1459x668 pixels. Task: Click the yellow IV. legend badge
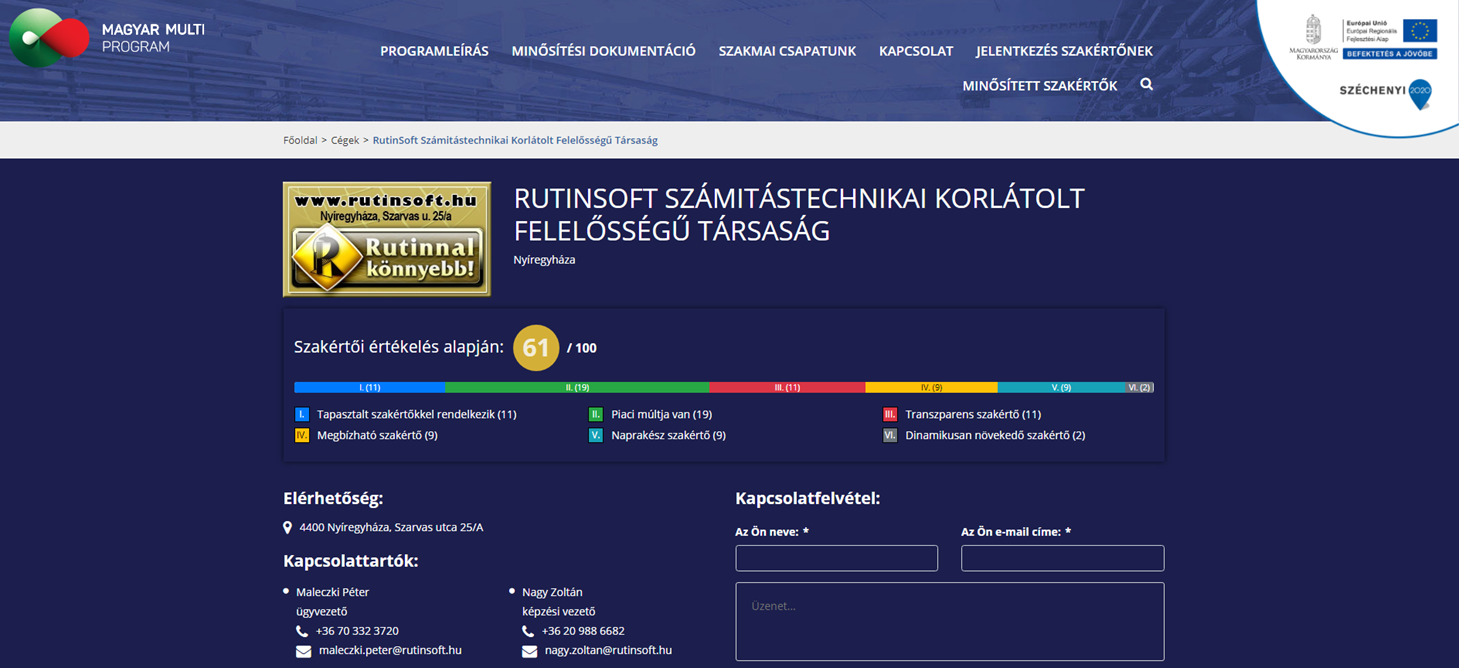302,435
